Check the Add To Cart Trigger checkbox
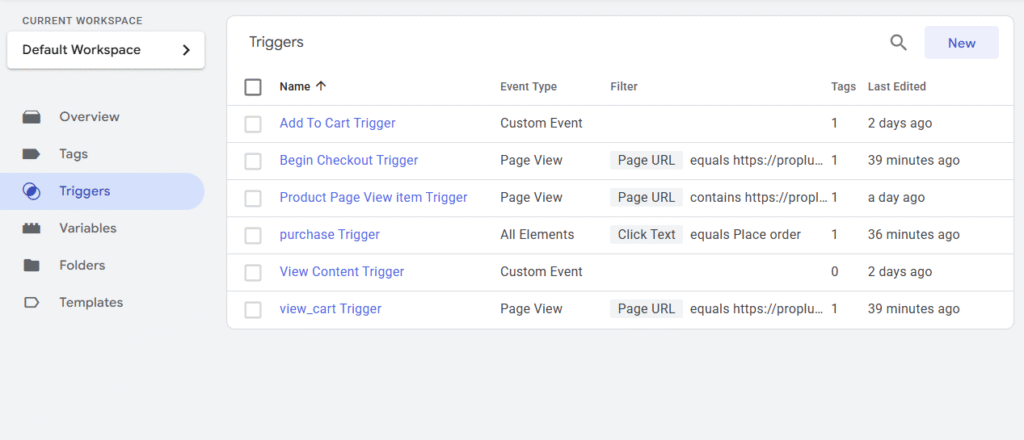Viewport: 1024px width, 440px height. (x=253, y=124)
